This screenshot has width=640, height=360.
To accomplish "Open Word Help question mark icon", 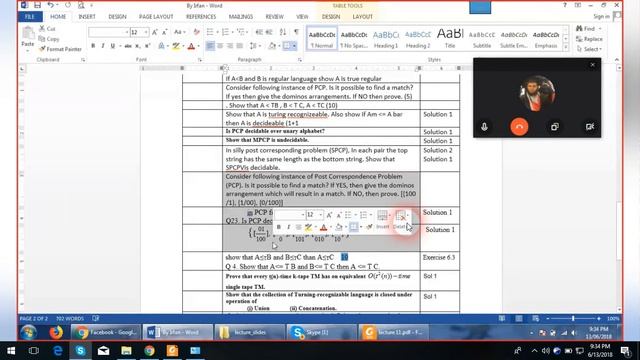I will (564, 5).
